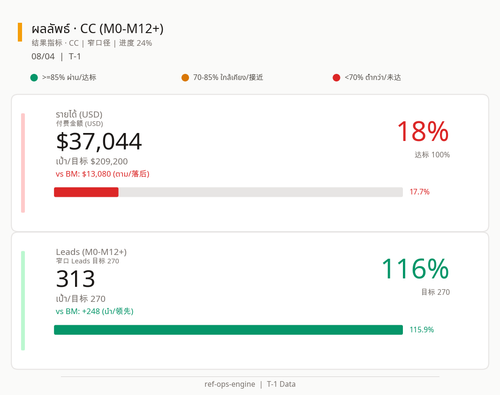Click the 115.9% progress label
500x395 pixels.
click(422, 330)
